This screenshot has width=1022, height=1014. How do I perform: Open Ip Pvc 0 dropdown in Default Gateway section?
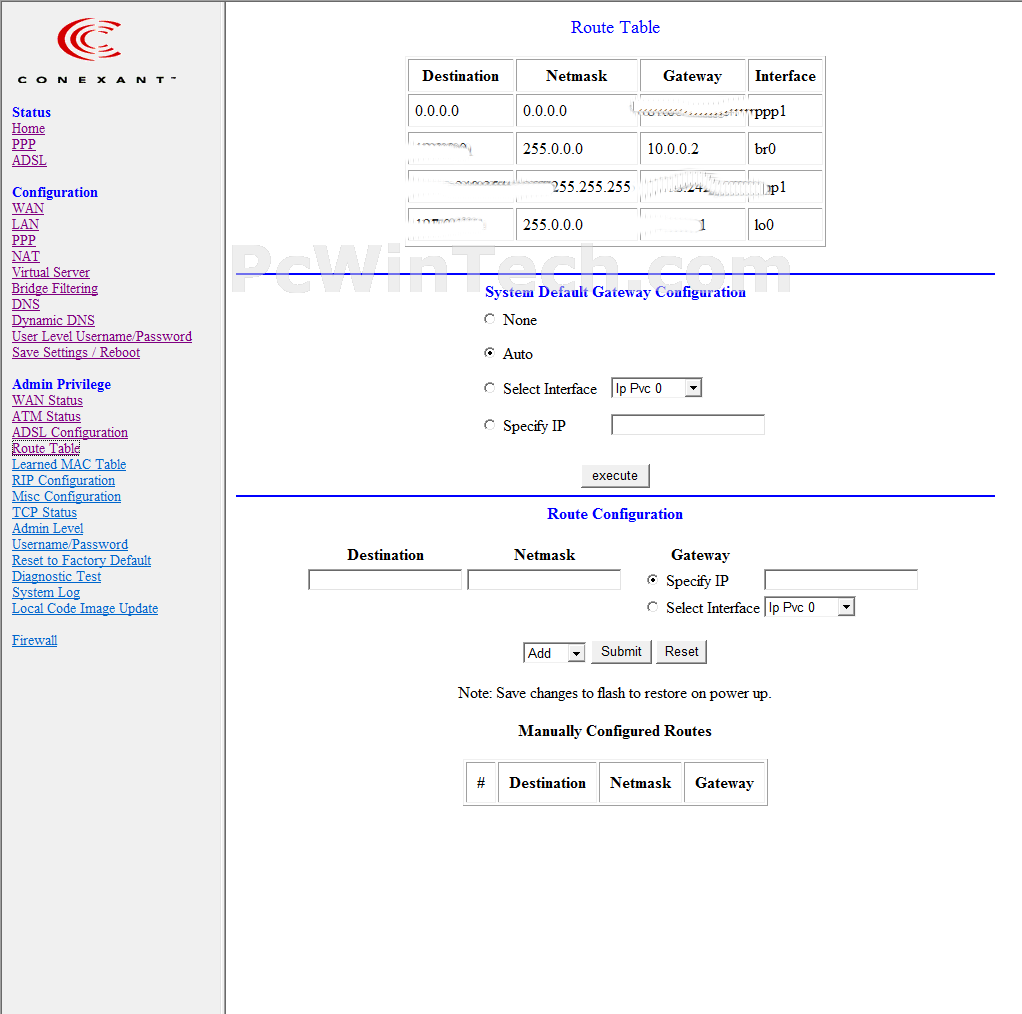(x=656, y=388)
